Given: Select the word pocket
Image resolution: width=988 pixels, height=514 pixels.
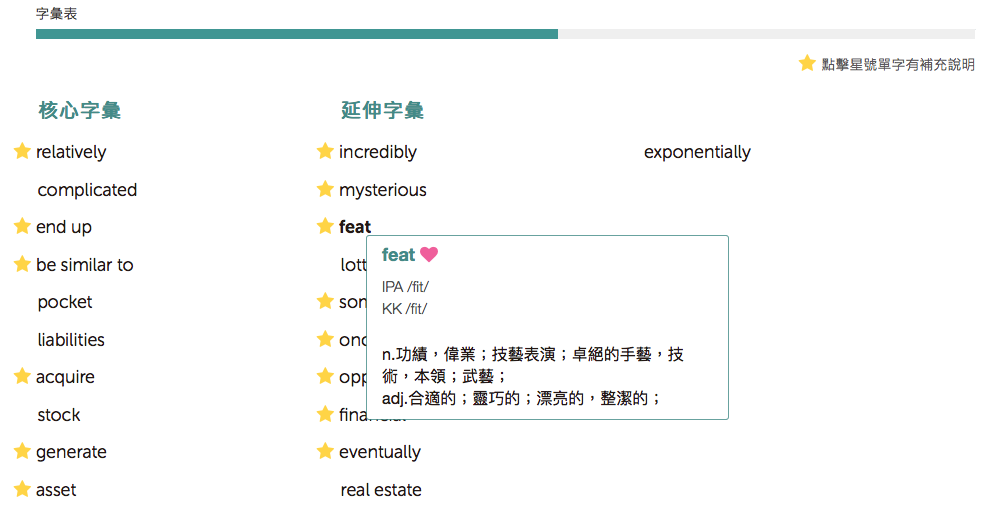Looking at the screenshot, I should pos(65,302).
